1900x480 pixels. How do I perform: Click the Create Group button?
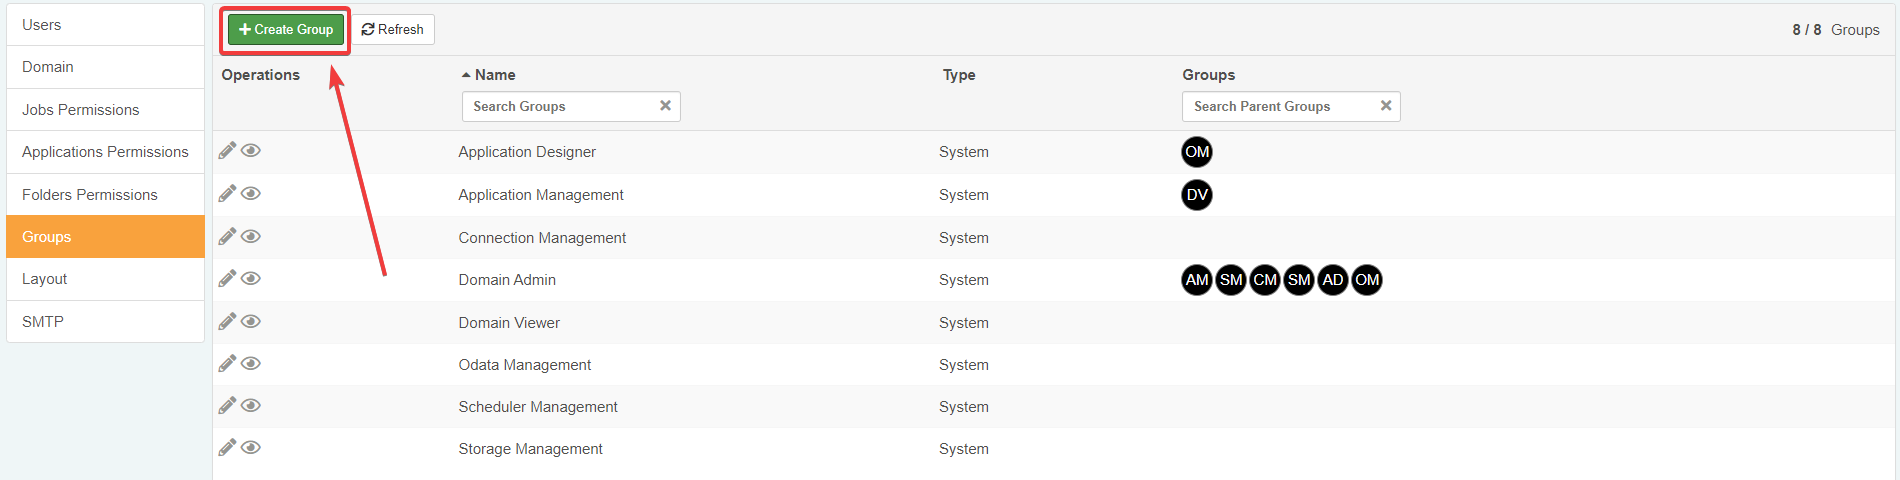point(286,30)
